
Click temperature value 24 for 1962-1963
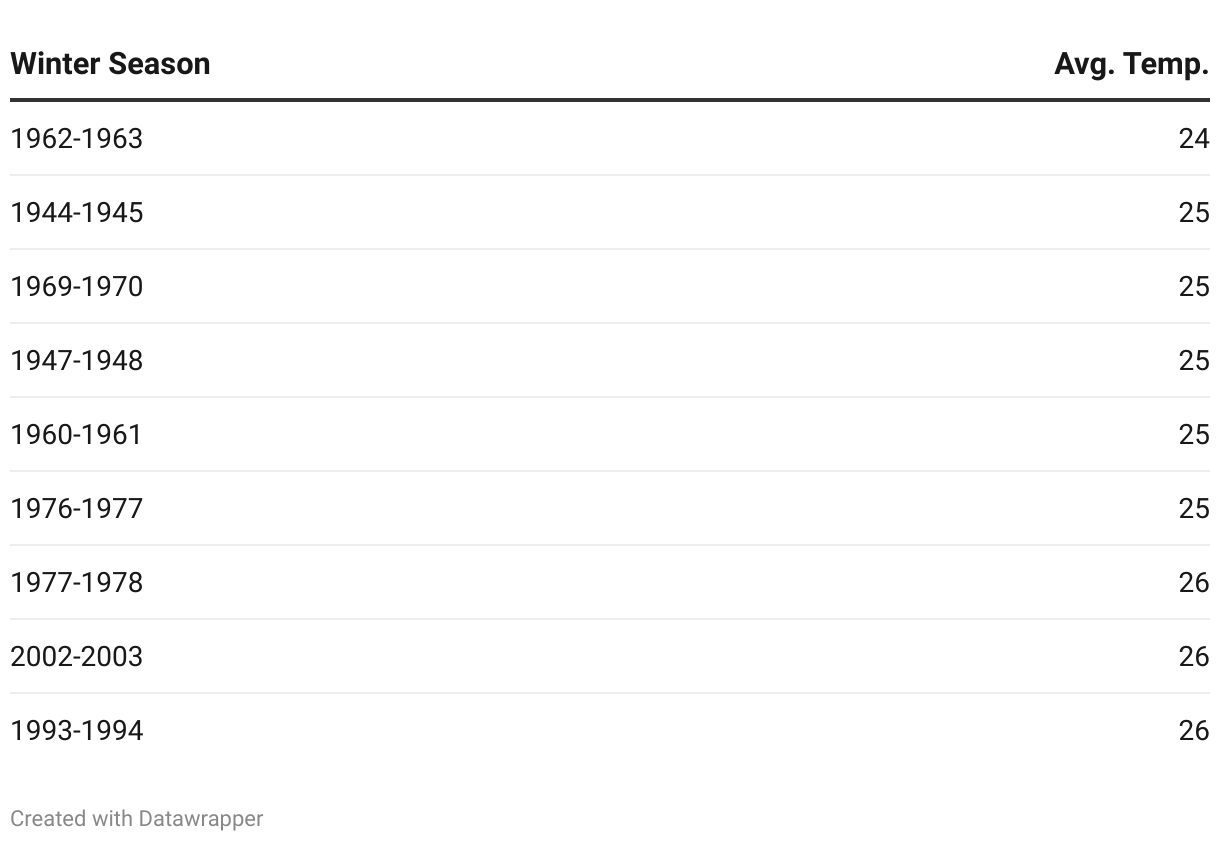tap(1193, 138)
